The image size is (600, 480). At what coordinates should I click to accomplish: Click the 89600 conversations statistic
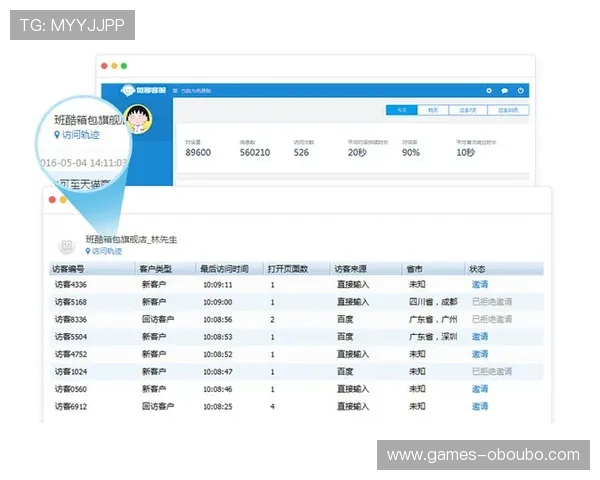tap(198, 152)
